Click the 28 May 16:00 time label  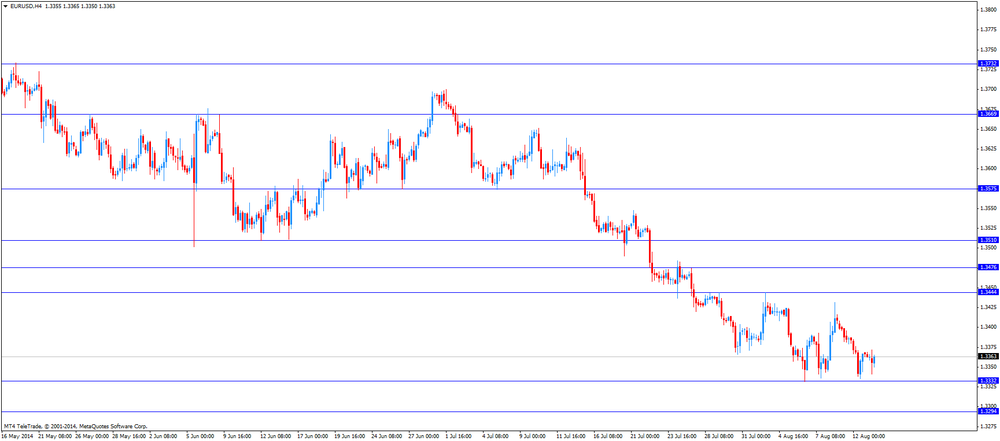tap(129, 437)
